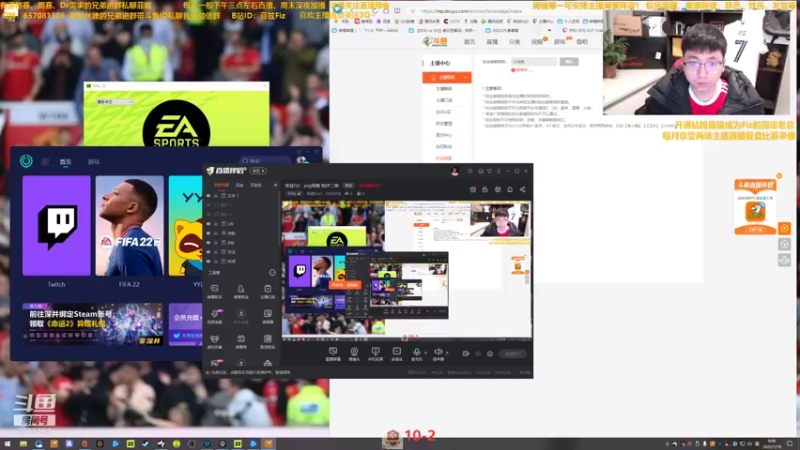
Task: Toggle the lock on the LW source
Action: pos(216,223)
